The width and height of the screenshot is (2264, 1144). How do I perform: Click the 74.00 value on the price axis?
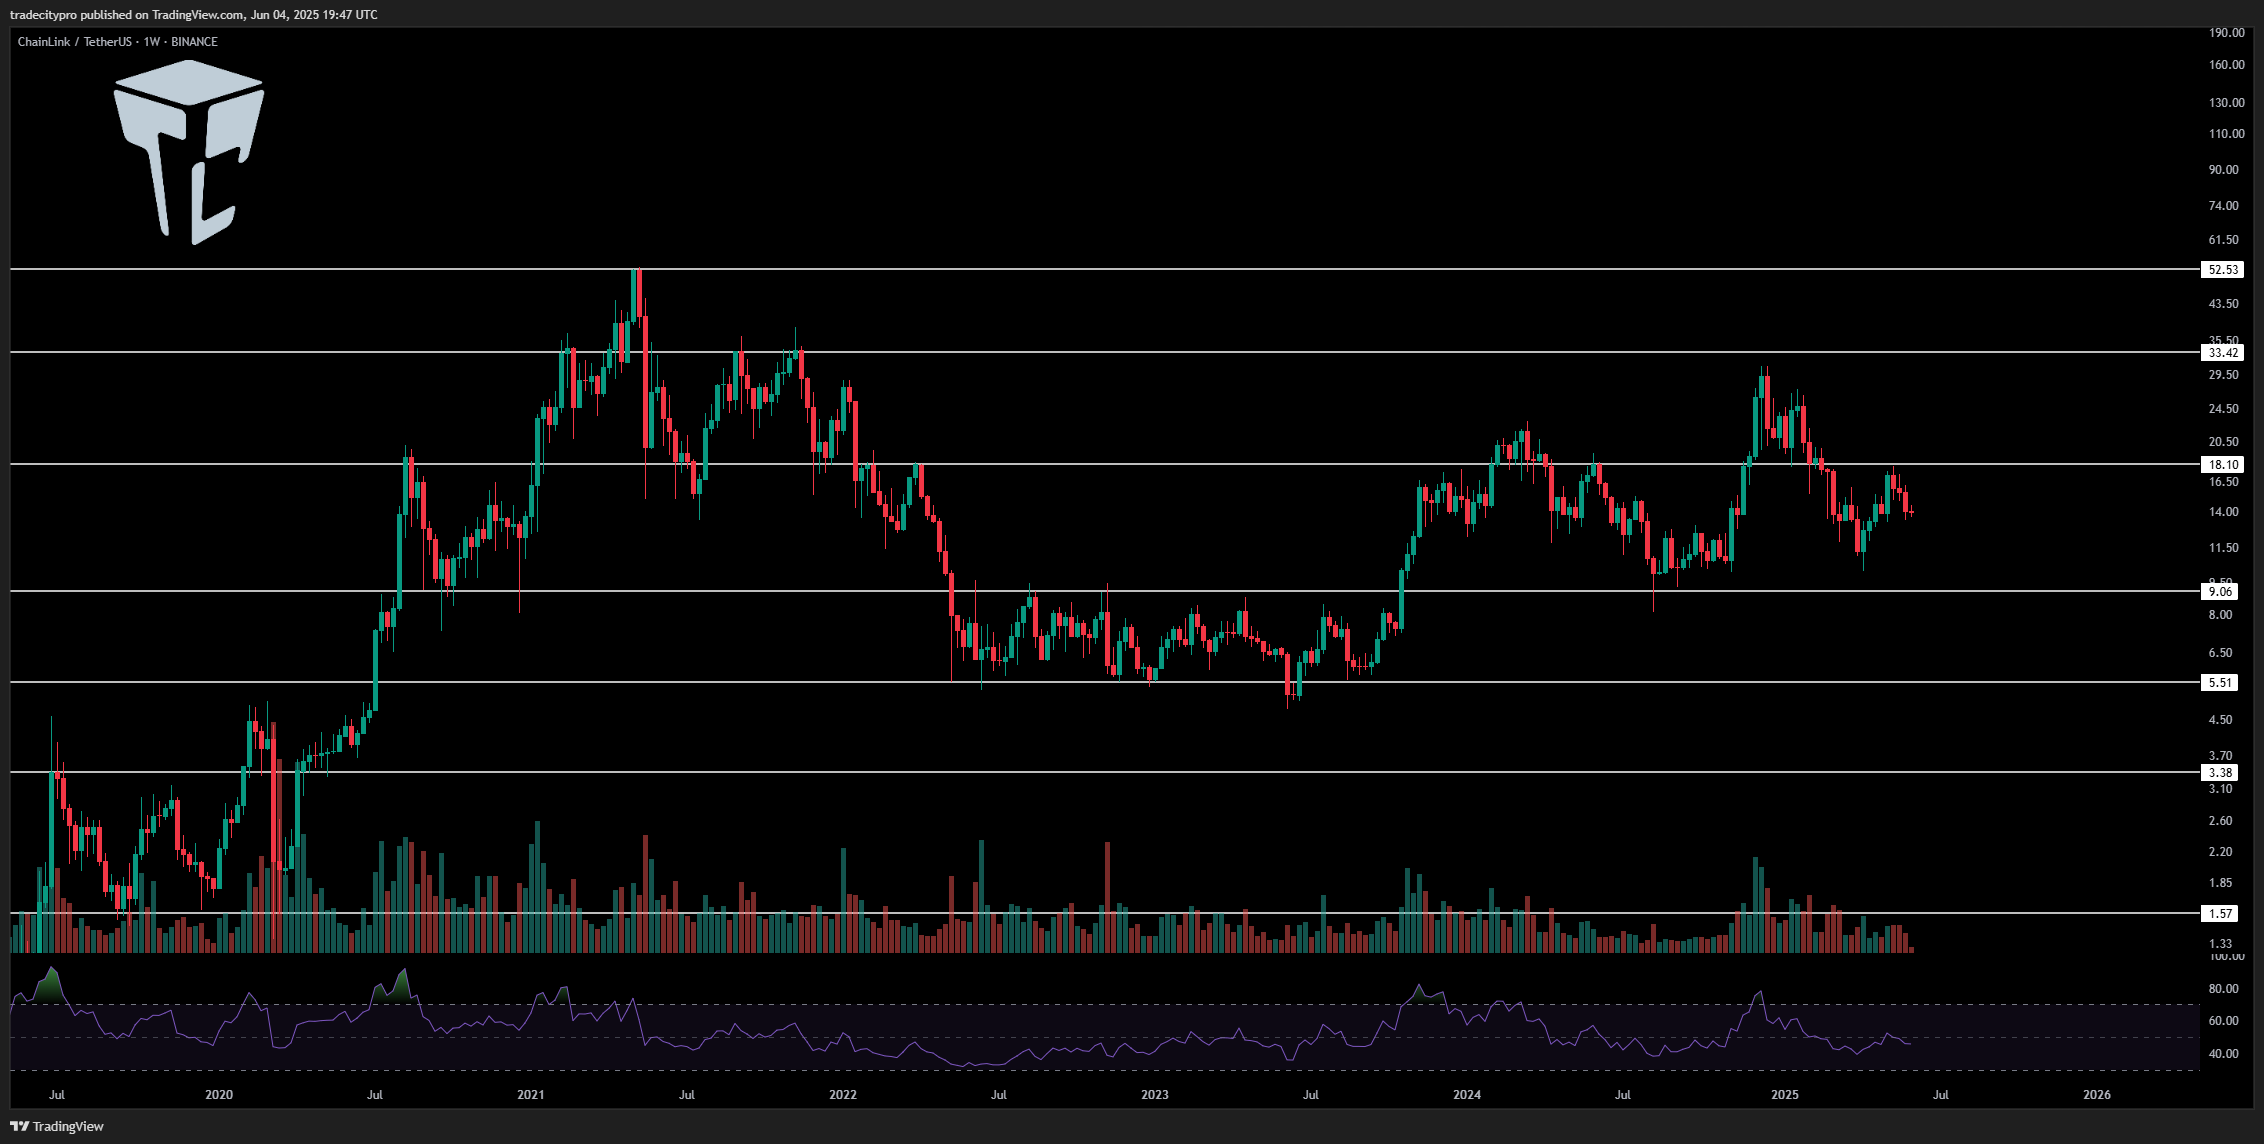[2224, 206]
